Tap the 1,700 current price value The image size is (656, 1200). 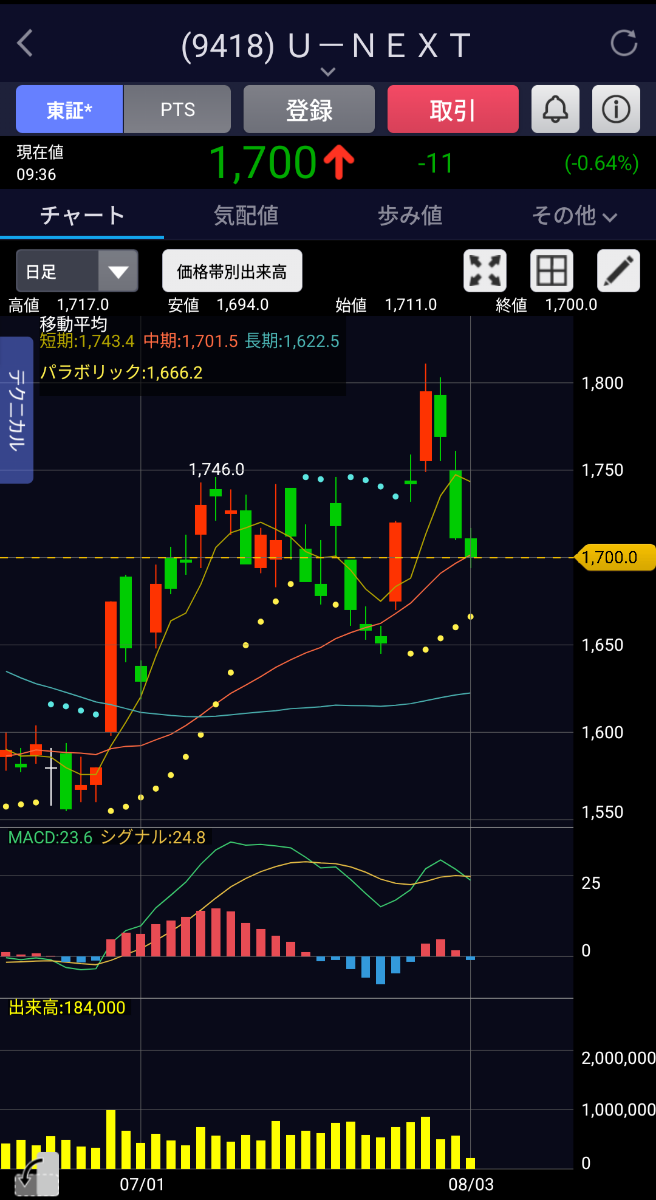pyautogui.click(x=262, y=163)
